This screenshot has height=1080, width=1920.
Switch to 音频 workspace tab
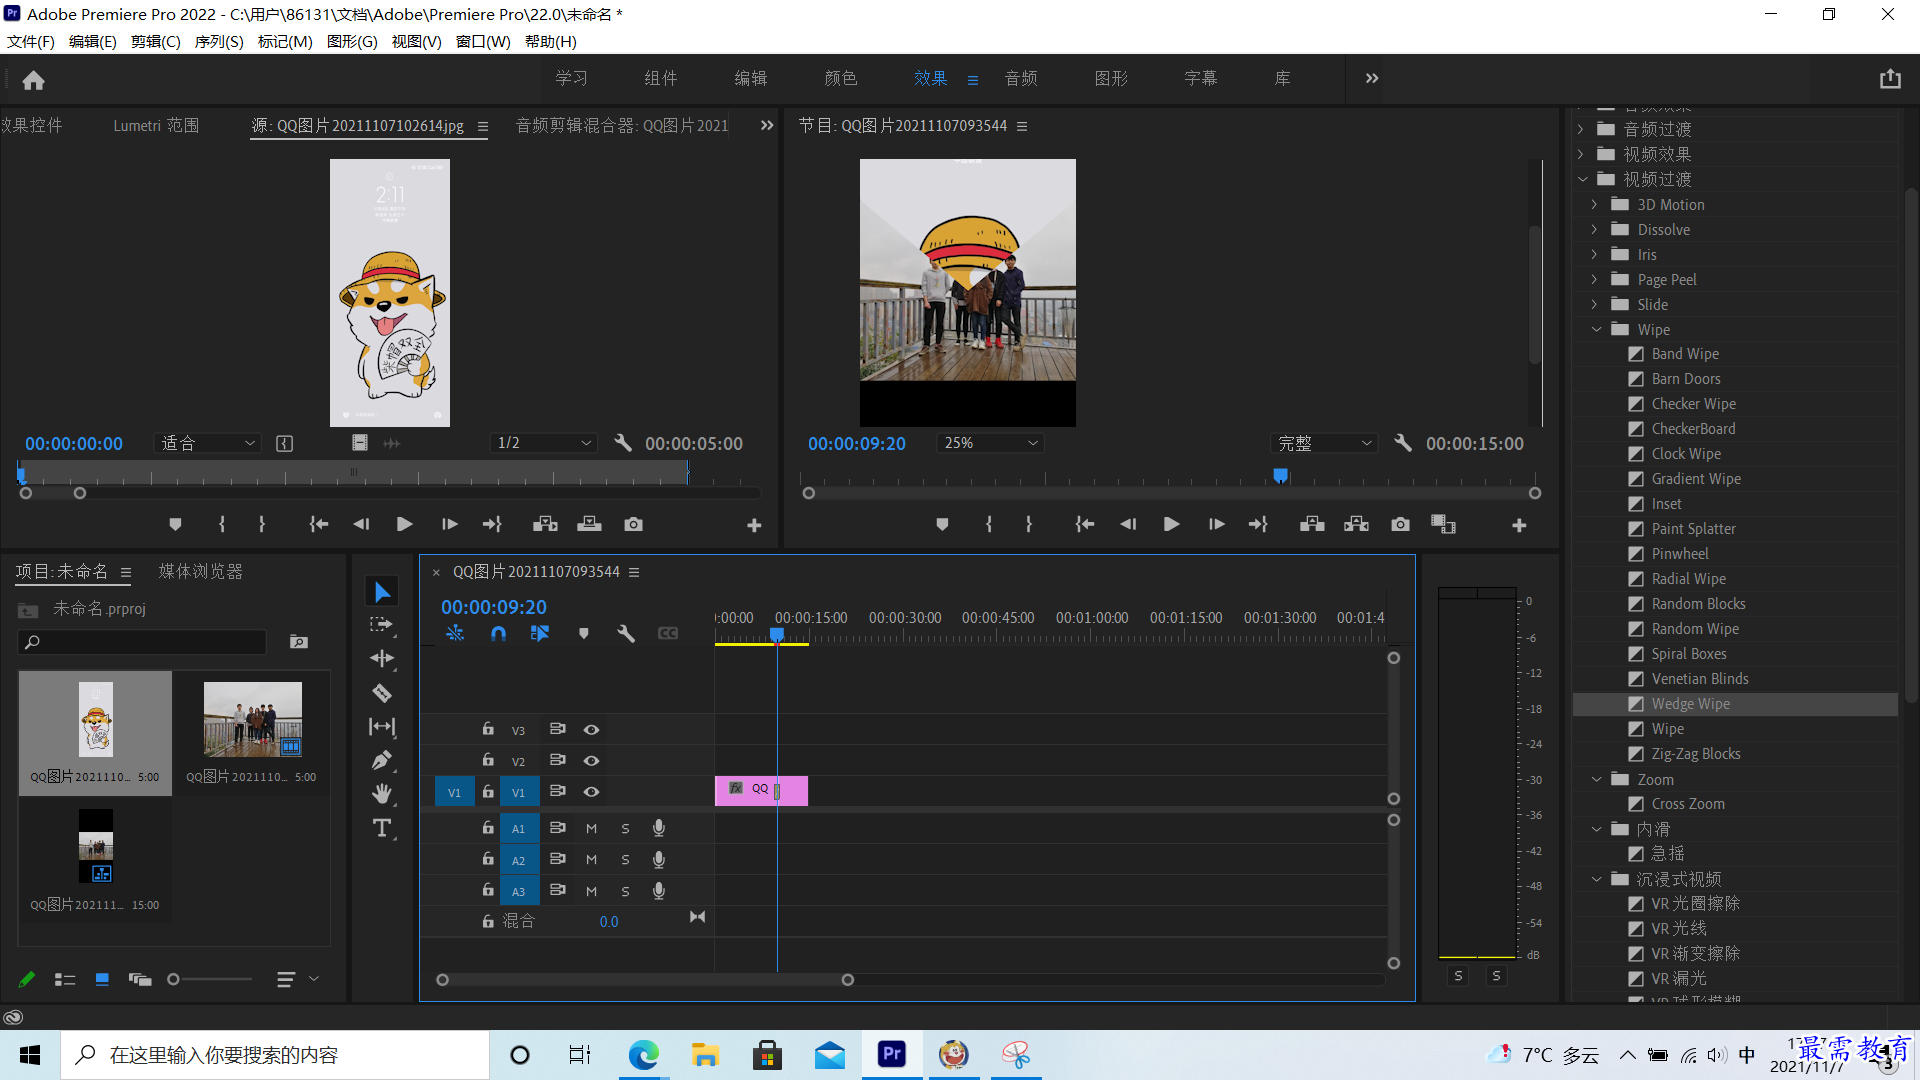(1020, 79)
